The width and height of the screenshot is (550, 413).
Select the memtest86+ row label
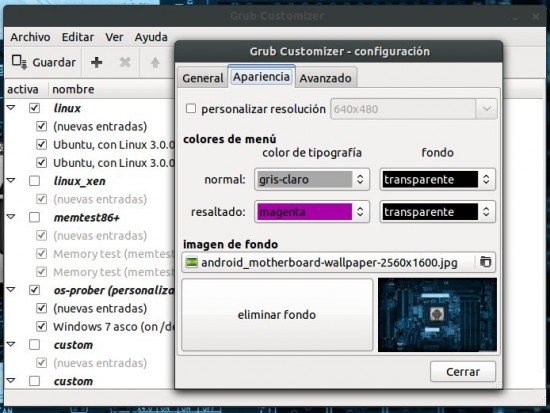87,218
